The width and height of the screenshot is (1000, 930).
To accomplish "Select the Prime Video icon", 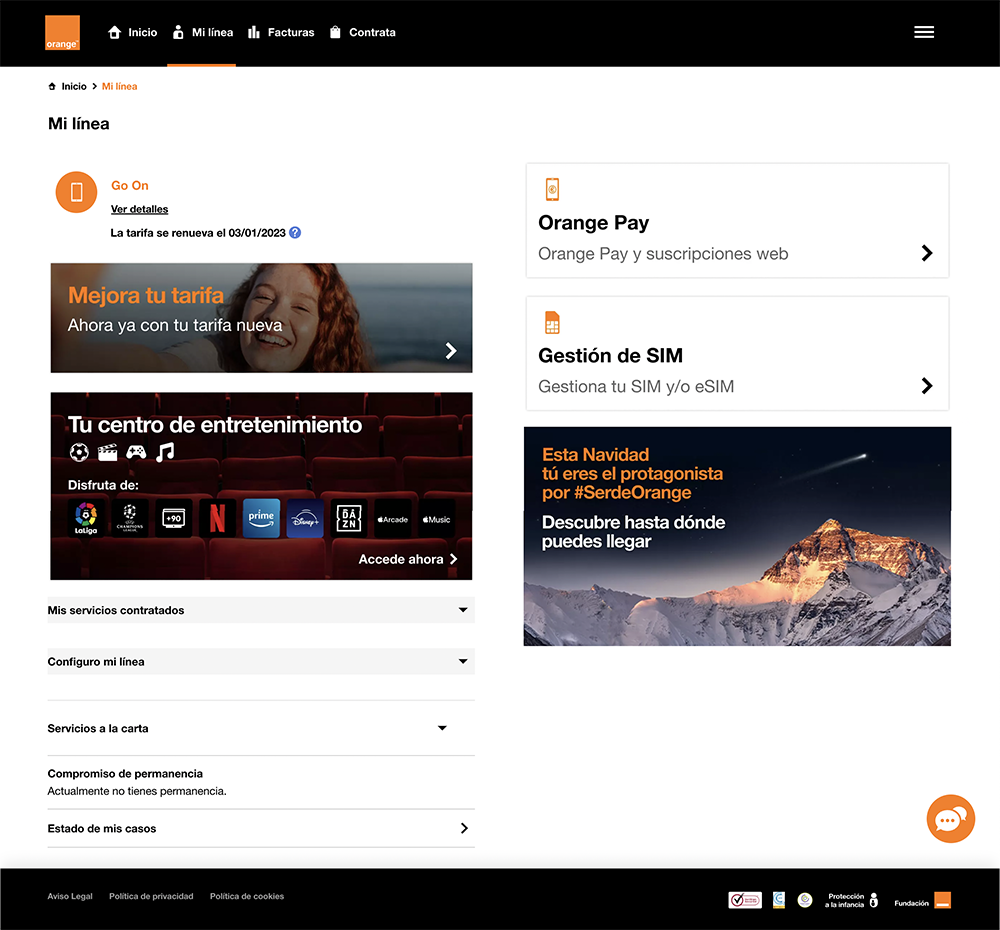I will point(261,518).
